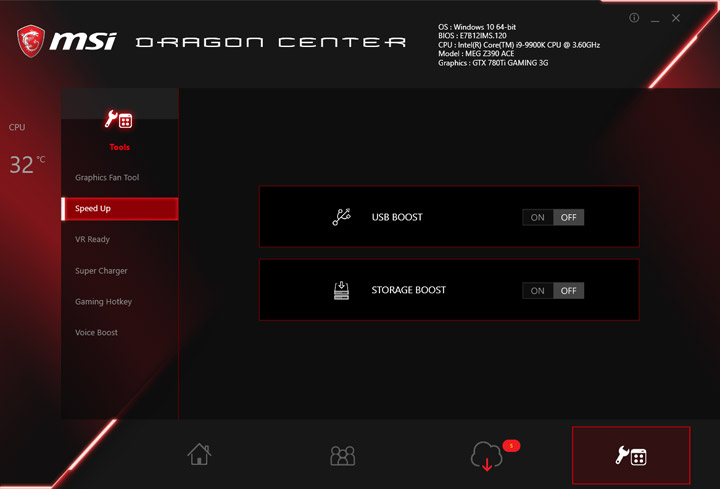Turn Storage Boost ON
This screenshot has height=489, width=720.
(538, 291)
